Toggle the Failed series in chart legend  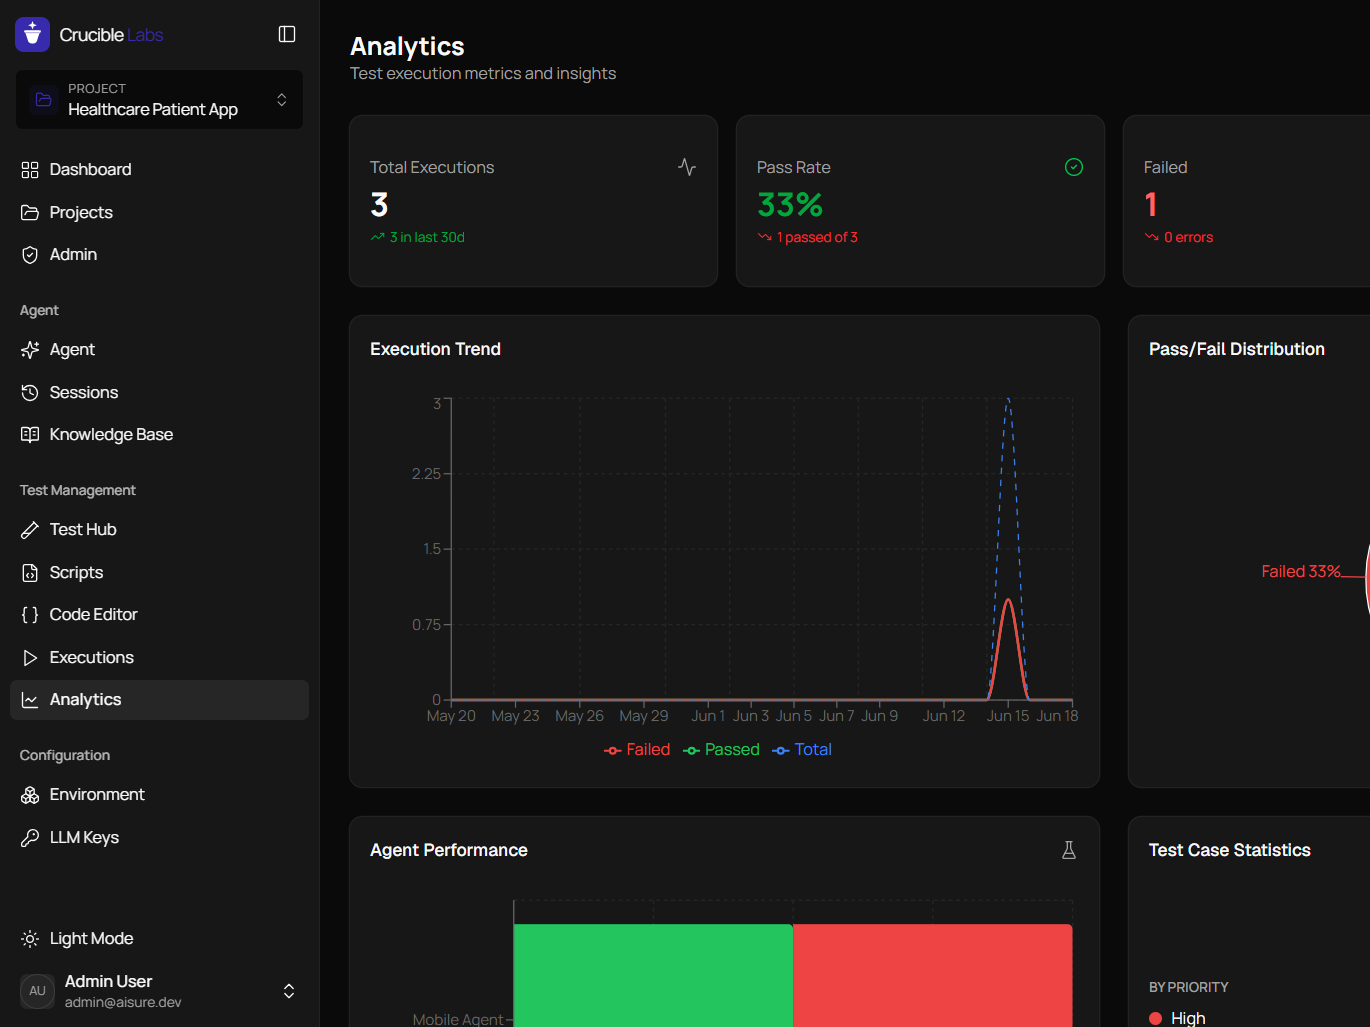(x=637, y=750)
